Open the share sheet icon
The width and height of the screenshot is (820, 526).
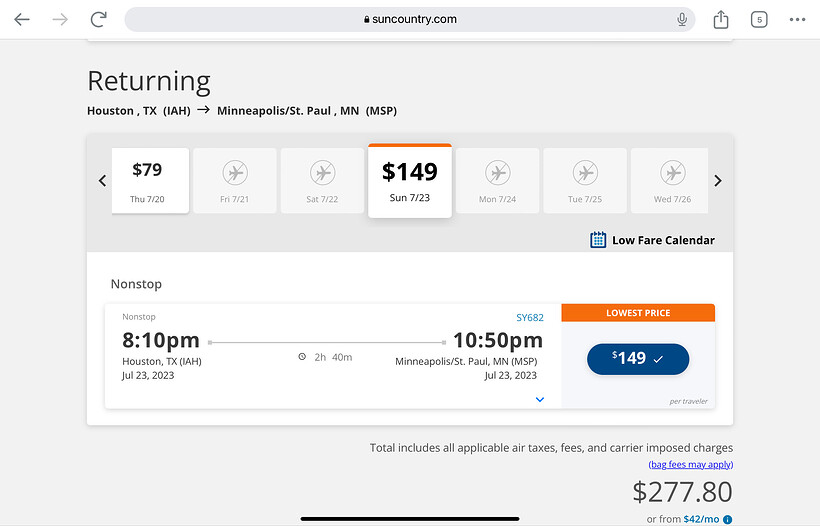click(721, 19)
